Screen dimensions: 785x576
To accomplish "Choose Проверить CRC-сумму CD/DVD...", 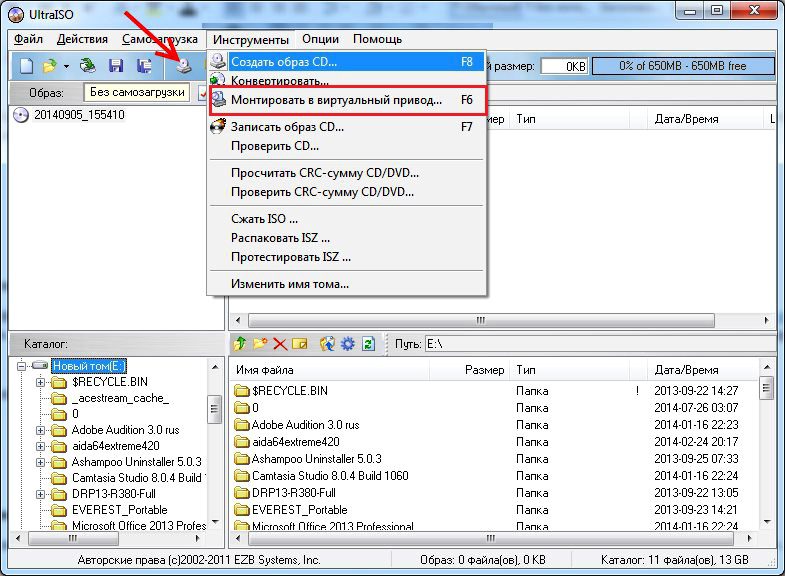I will 347,192.
